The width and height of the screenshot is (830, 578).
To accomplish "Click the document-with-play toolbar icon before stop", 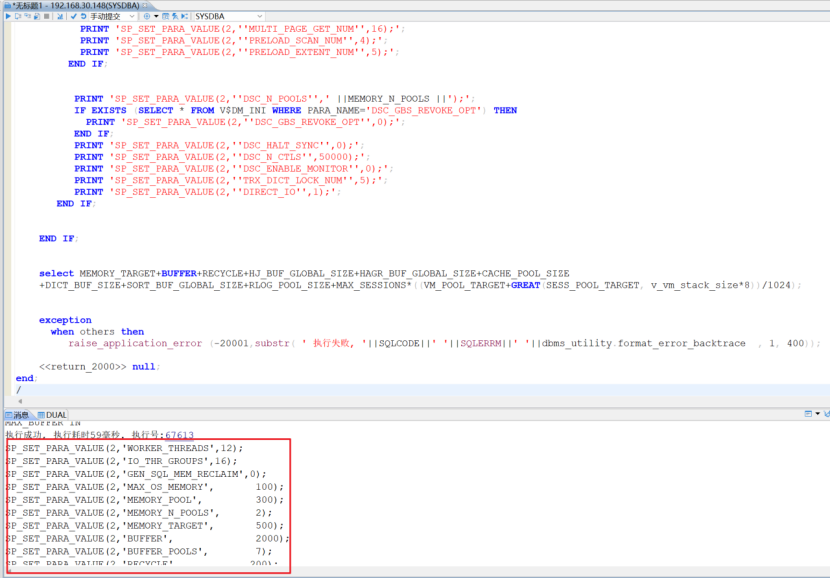I will click(37, 16).
